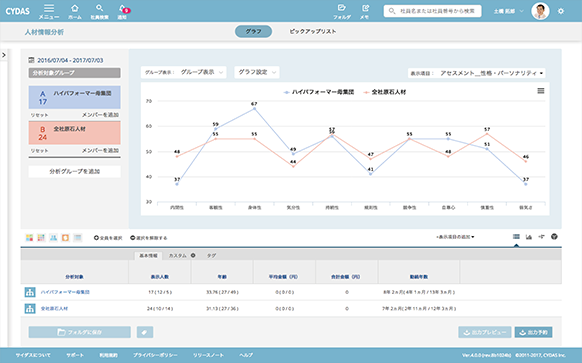
Task: Click 選択を解除する deselect all
Action: (x=148, y=238)
